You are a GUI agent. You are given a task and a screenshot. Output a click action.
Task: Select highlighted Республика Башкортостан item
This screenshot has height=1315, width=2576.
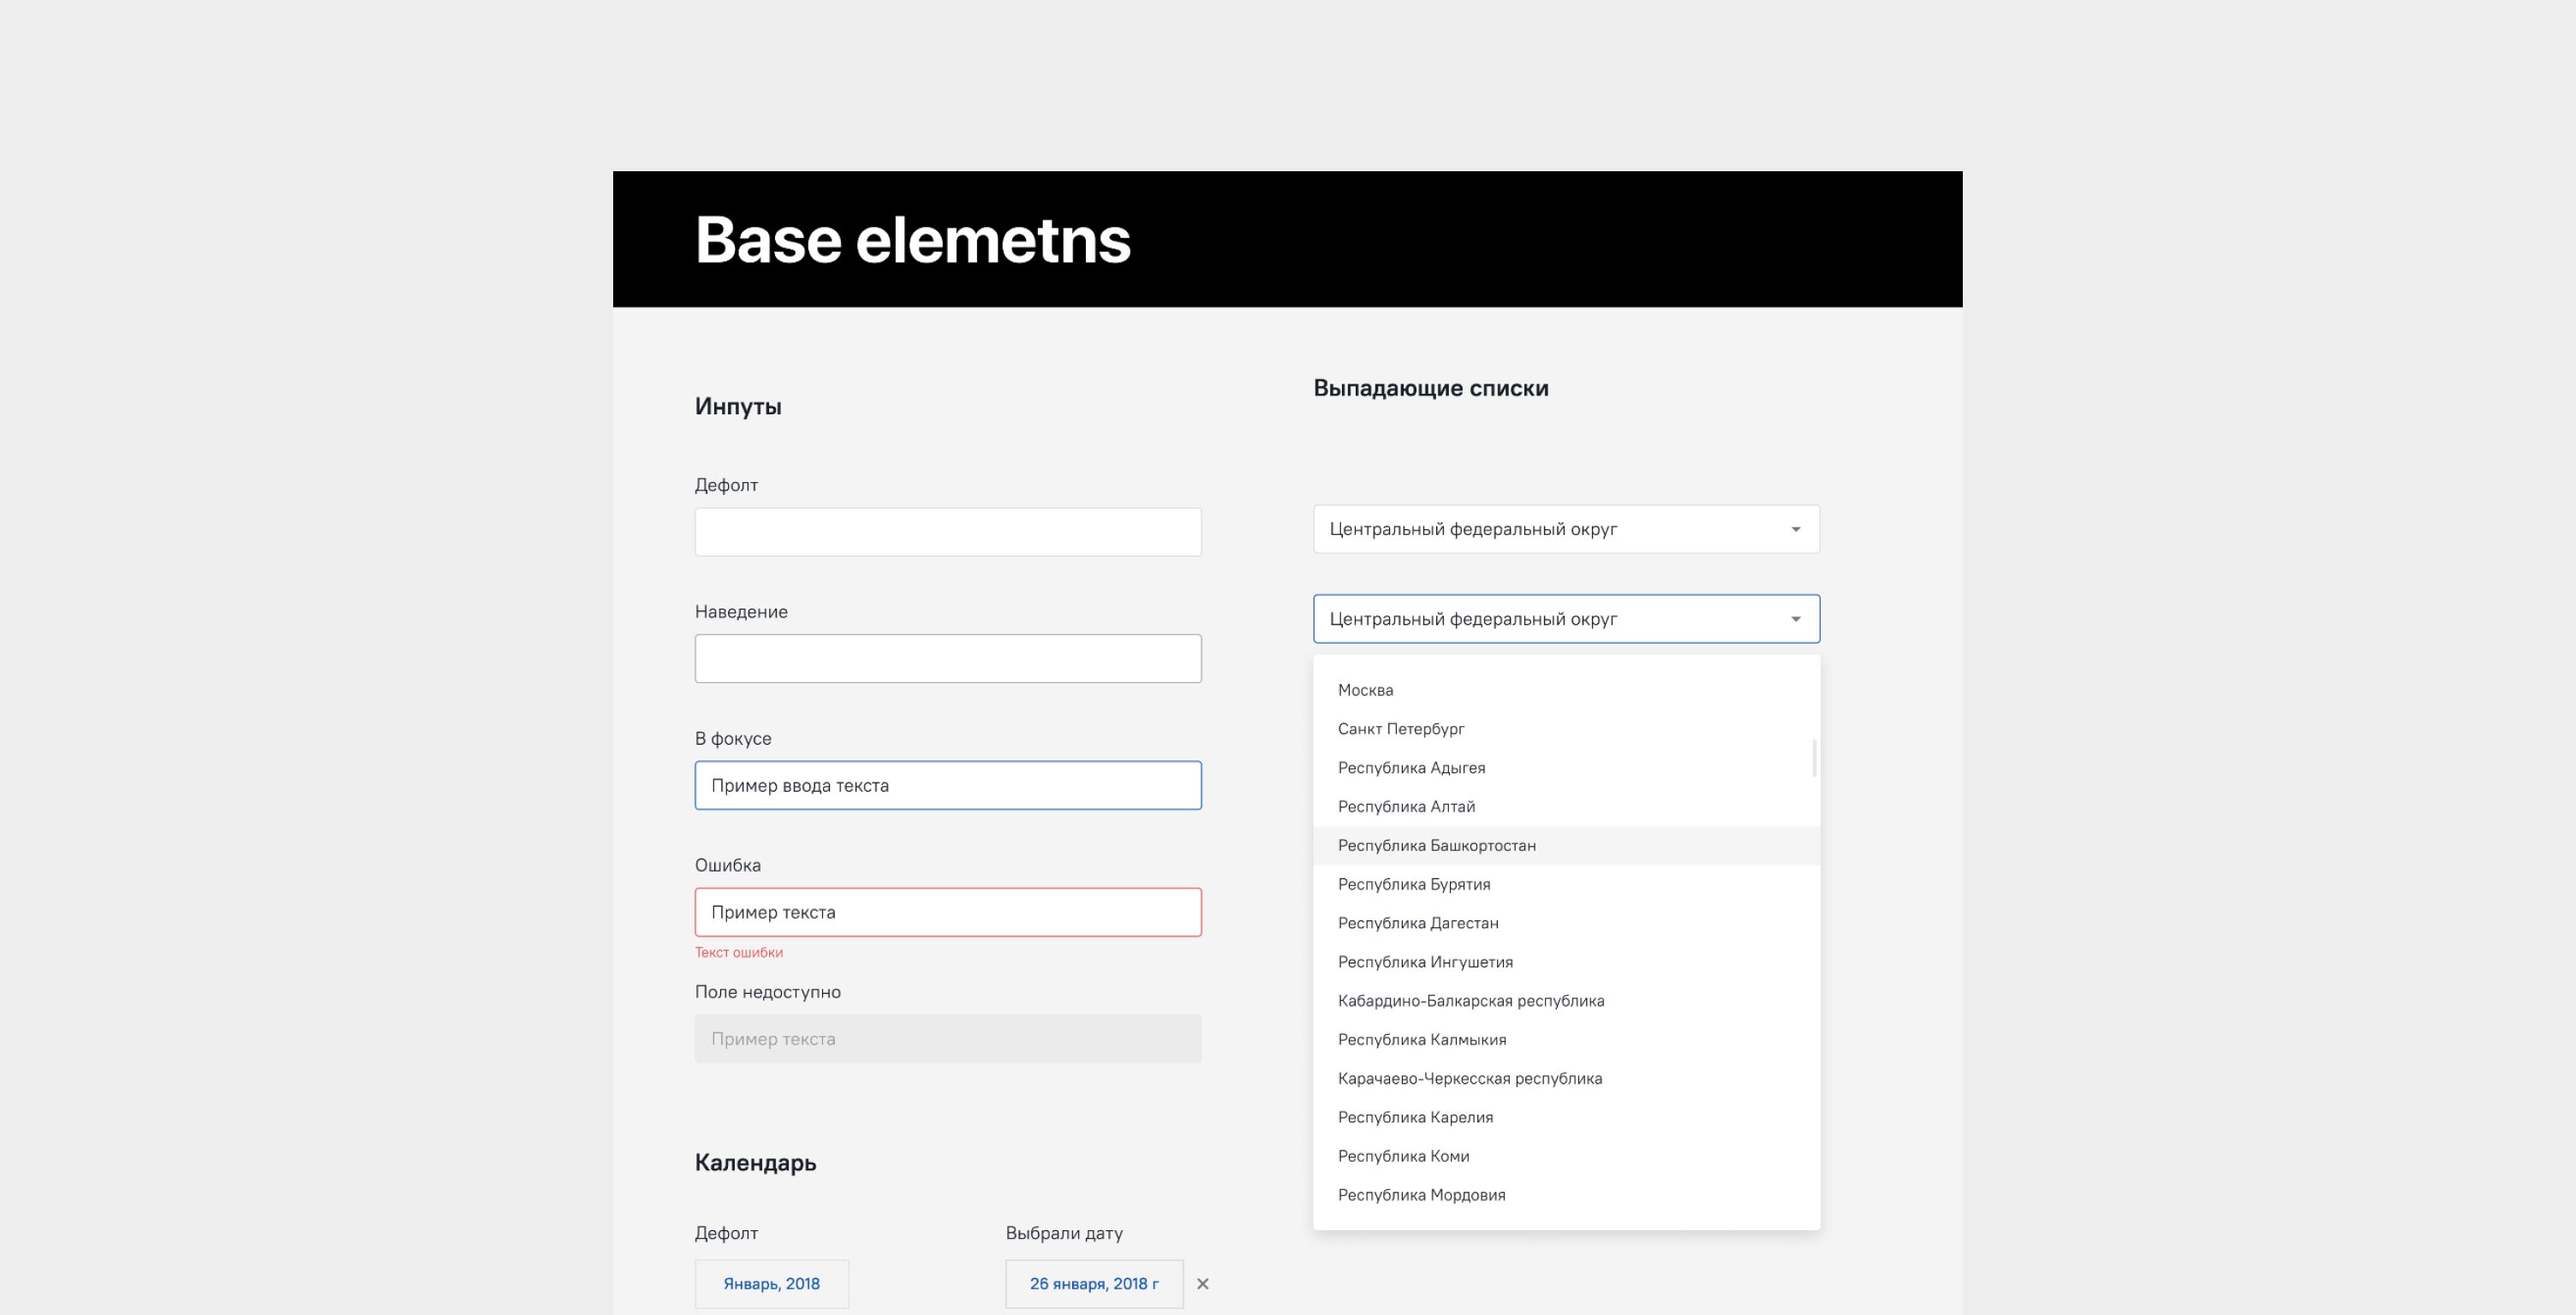(x=1436, y=846)
